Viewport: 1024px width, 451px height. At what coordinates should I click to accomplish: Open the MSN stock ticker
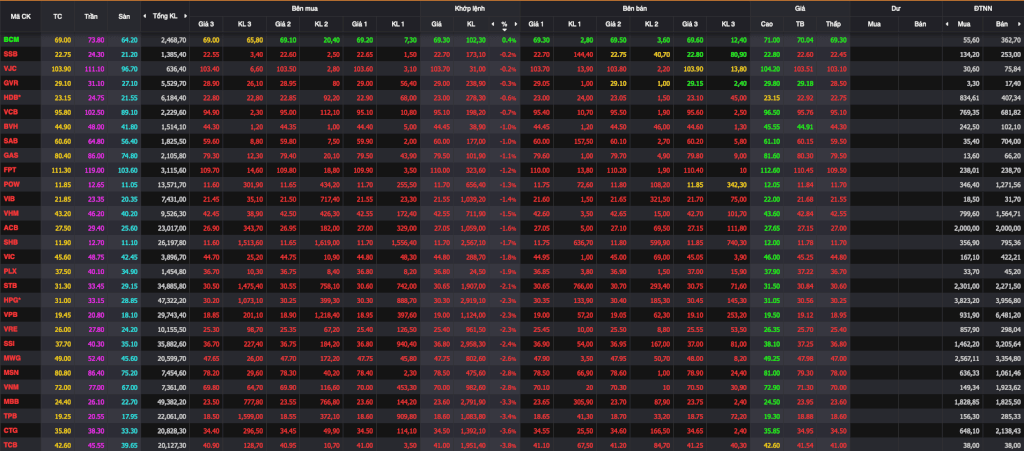11,371
